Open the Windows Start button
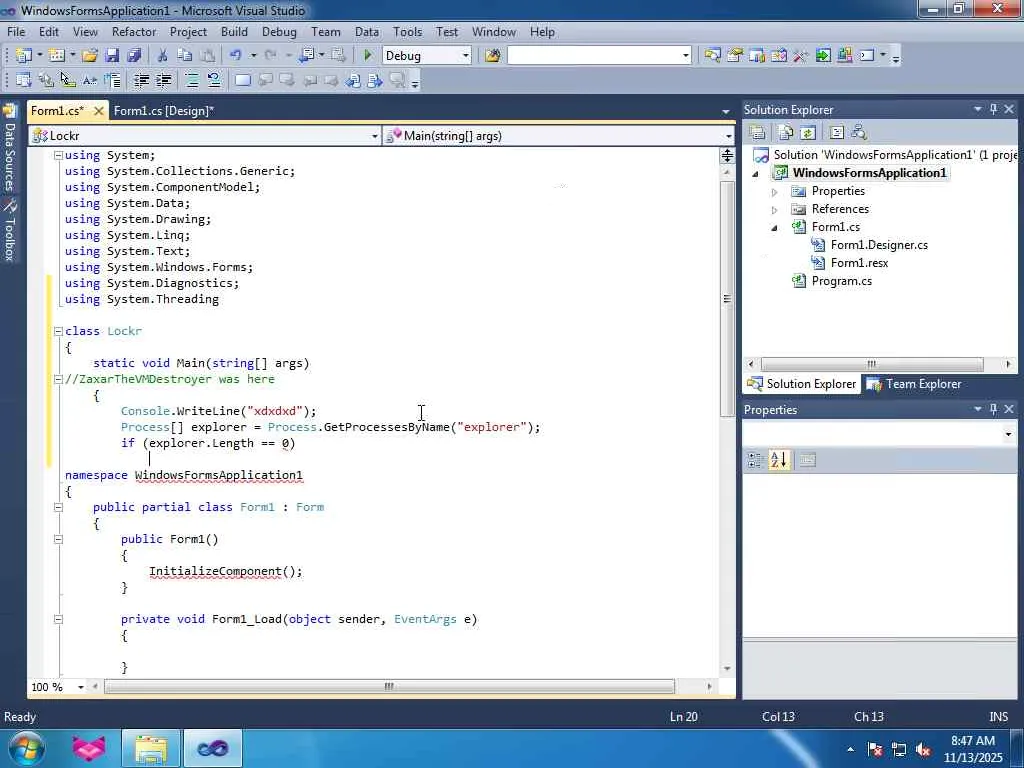Viewport: 1024px width, 768px height. click(25, 748)
